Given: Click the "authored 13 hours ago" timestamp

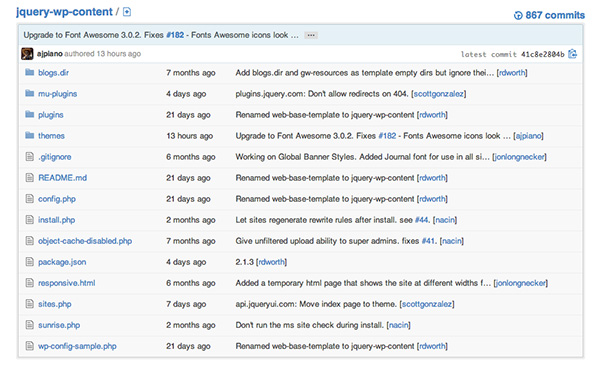Looking at the screenshot, I should pyautogui.click(x=103, y=54).
